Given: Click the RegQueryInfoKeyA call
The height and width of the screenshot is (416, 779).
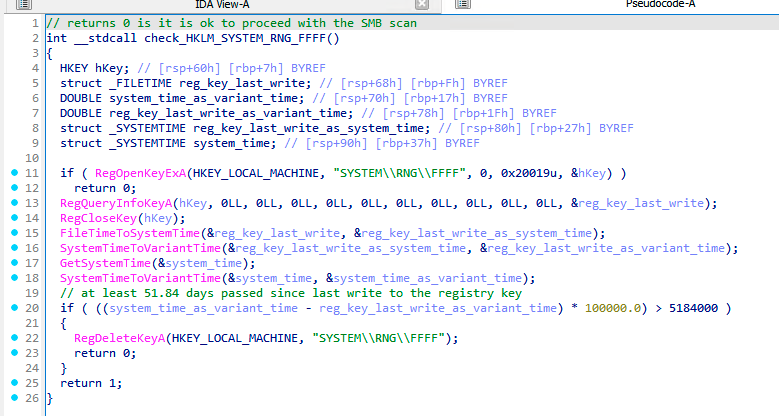Looking at the screenshot, I should coord(116,203).
